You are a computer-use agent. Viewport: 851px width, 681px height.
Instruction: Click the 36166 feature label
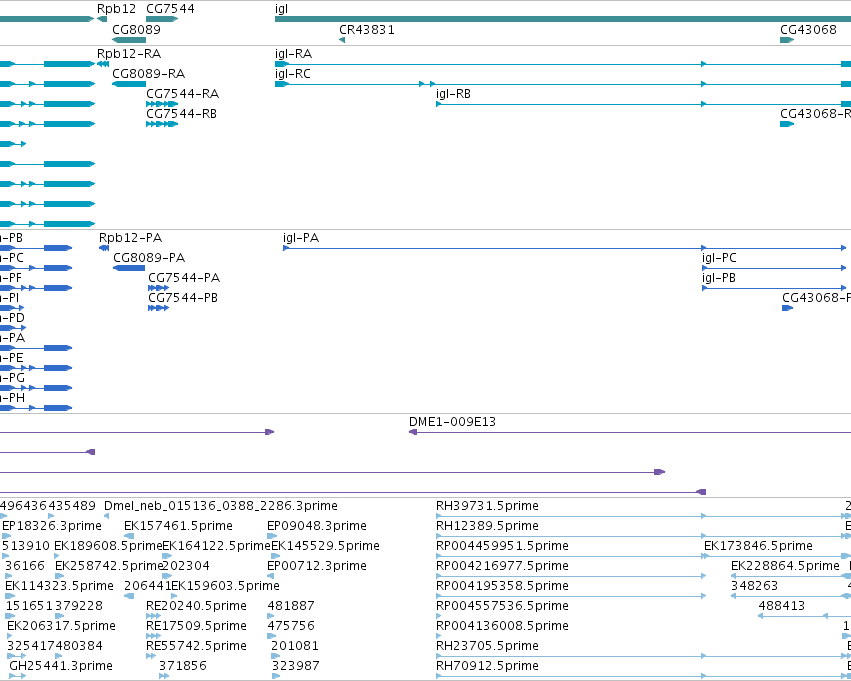click(24, 566)
